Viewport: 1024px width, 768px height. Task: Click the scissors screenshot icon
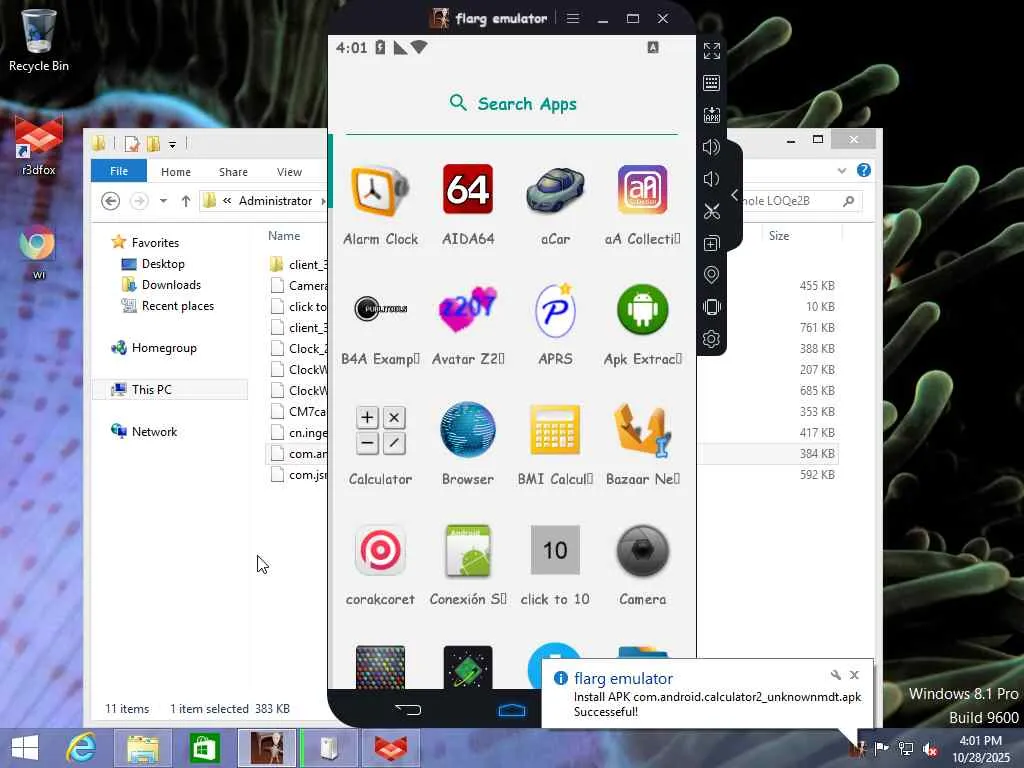[712, 211]
